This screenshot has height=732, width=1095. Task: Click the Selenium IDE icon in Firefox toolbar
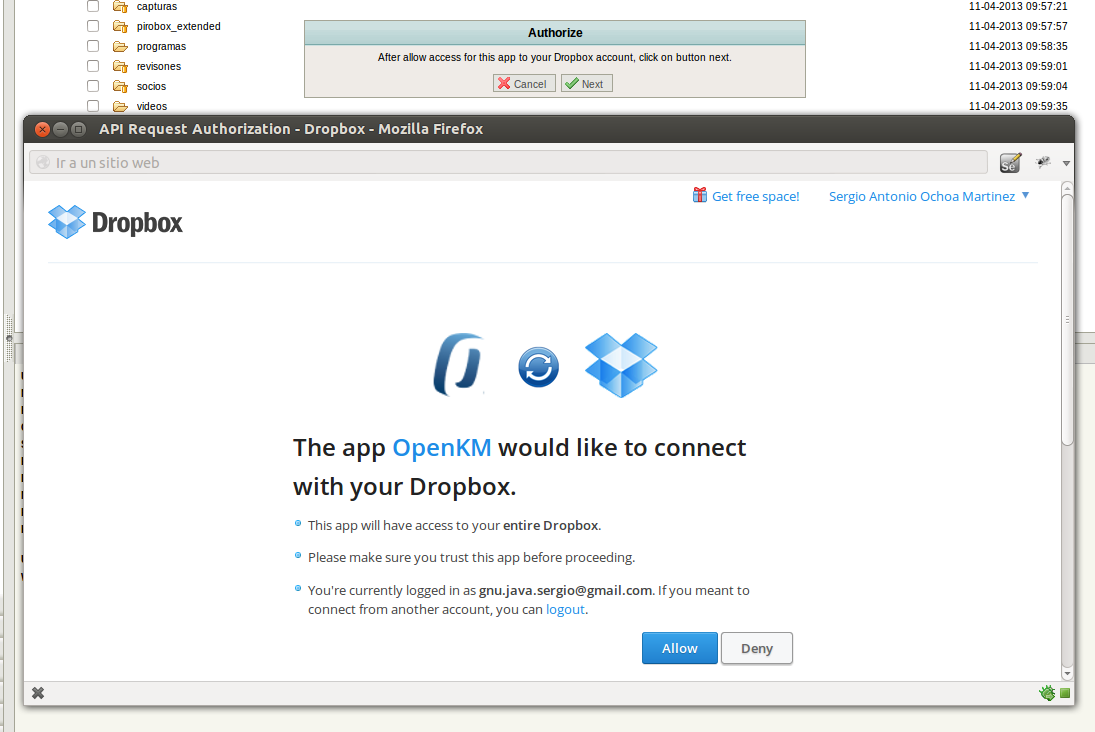coord(1010,163)
